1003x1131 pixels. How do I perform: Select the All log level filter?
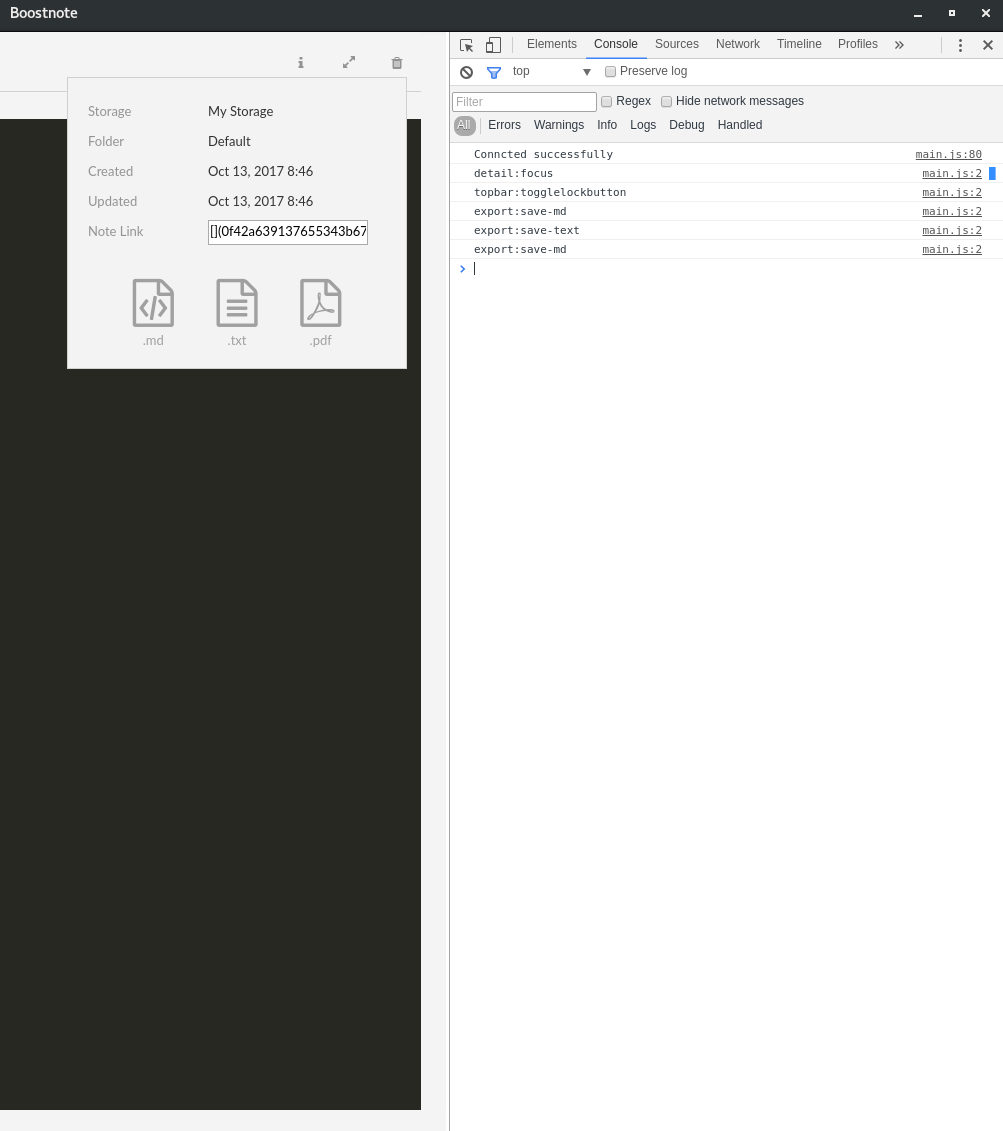pos(464,125)
